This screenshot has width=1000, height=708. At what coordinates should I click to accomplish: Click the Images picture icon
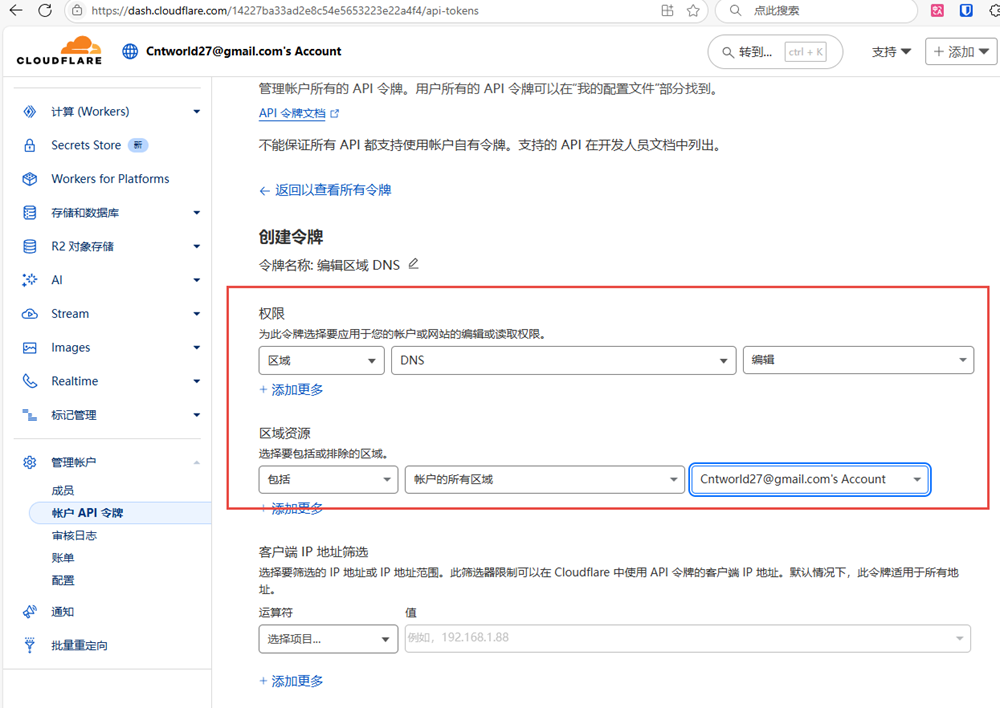tap(29, 348)
